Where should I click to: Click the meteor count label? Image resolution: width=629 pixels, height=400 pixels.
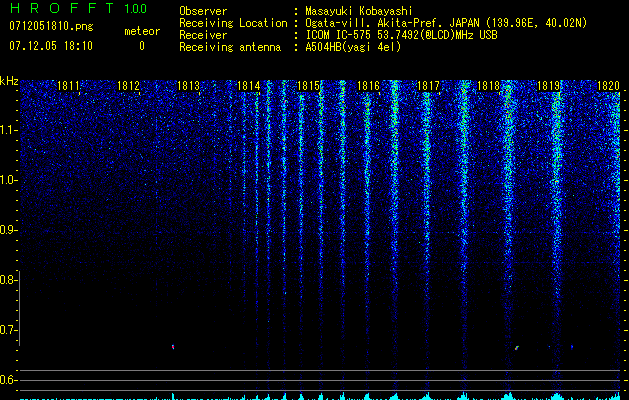click(x=142, y=31)
